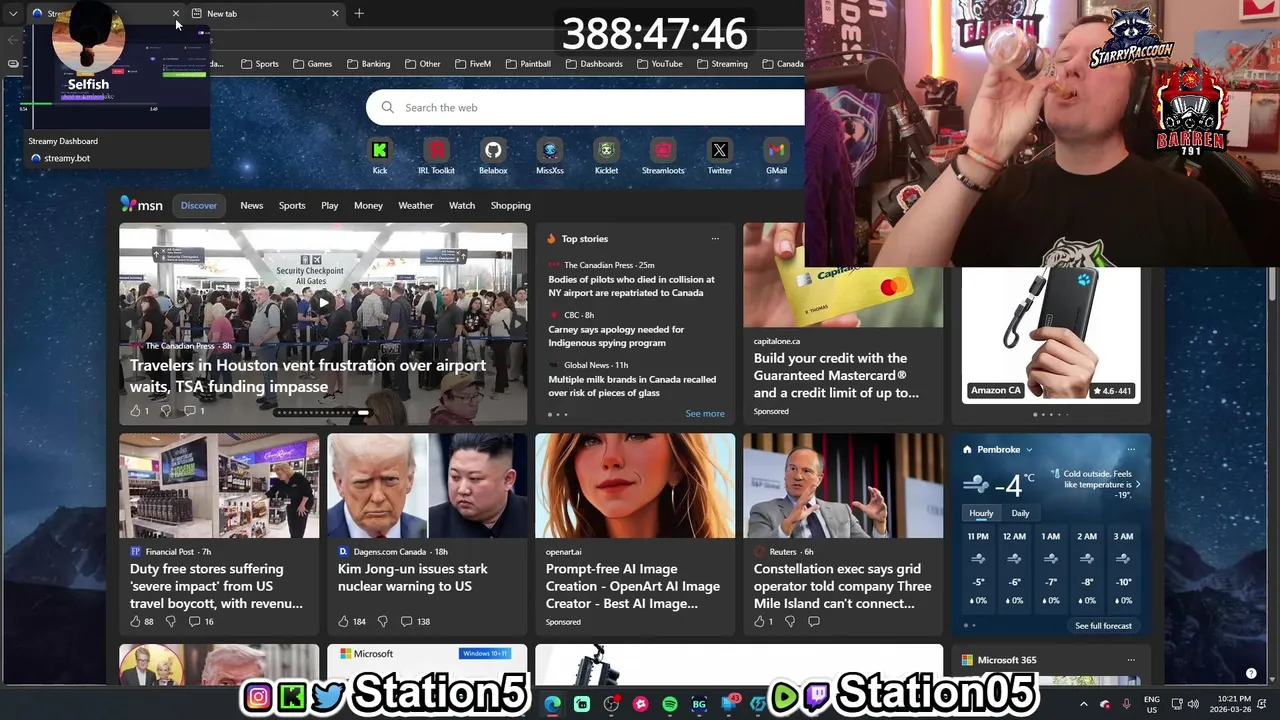Like the duty free stores article
The image size is (1280, 720).
coord(136,621)
